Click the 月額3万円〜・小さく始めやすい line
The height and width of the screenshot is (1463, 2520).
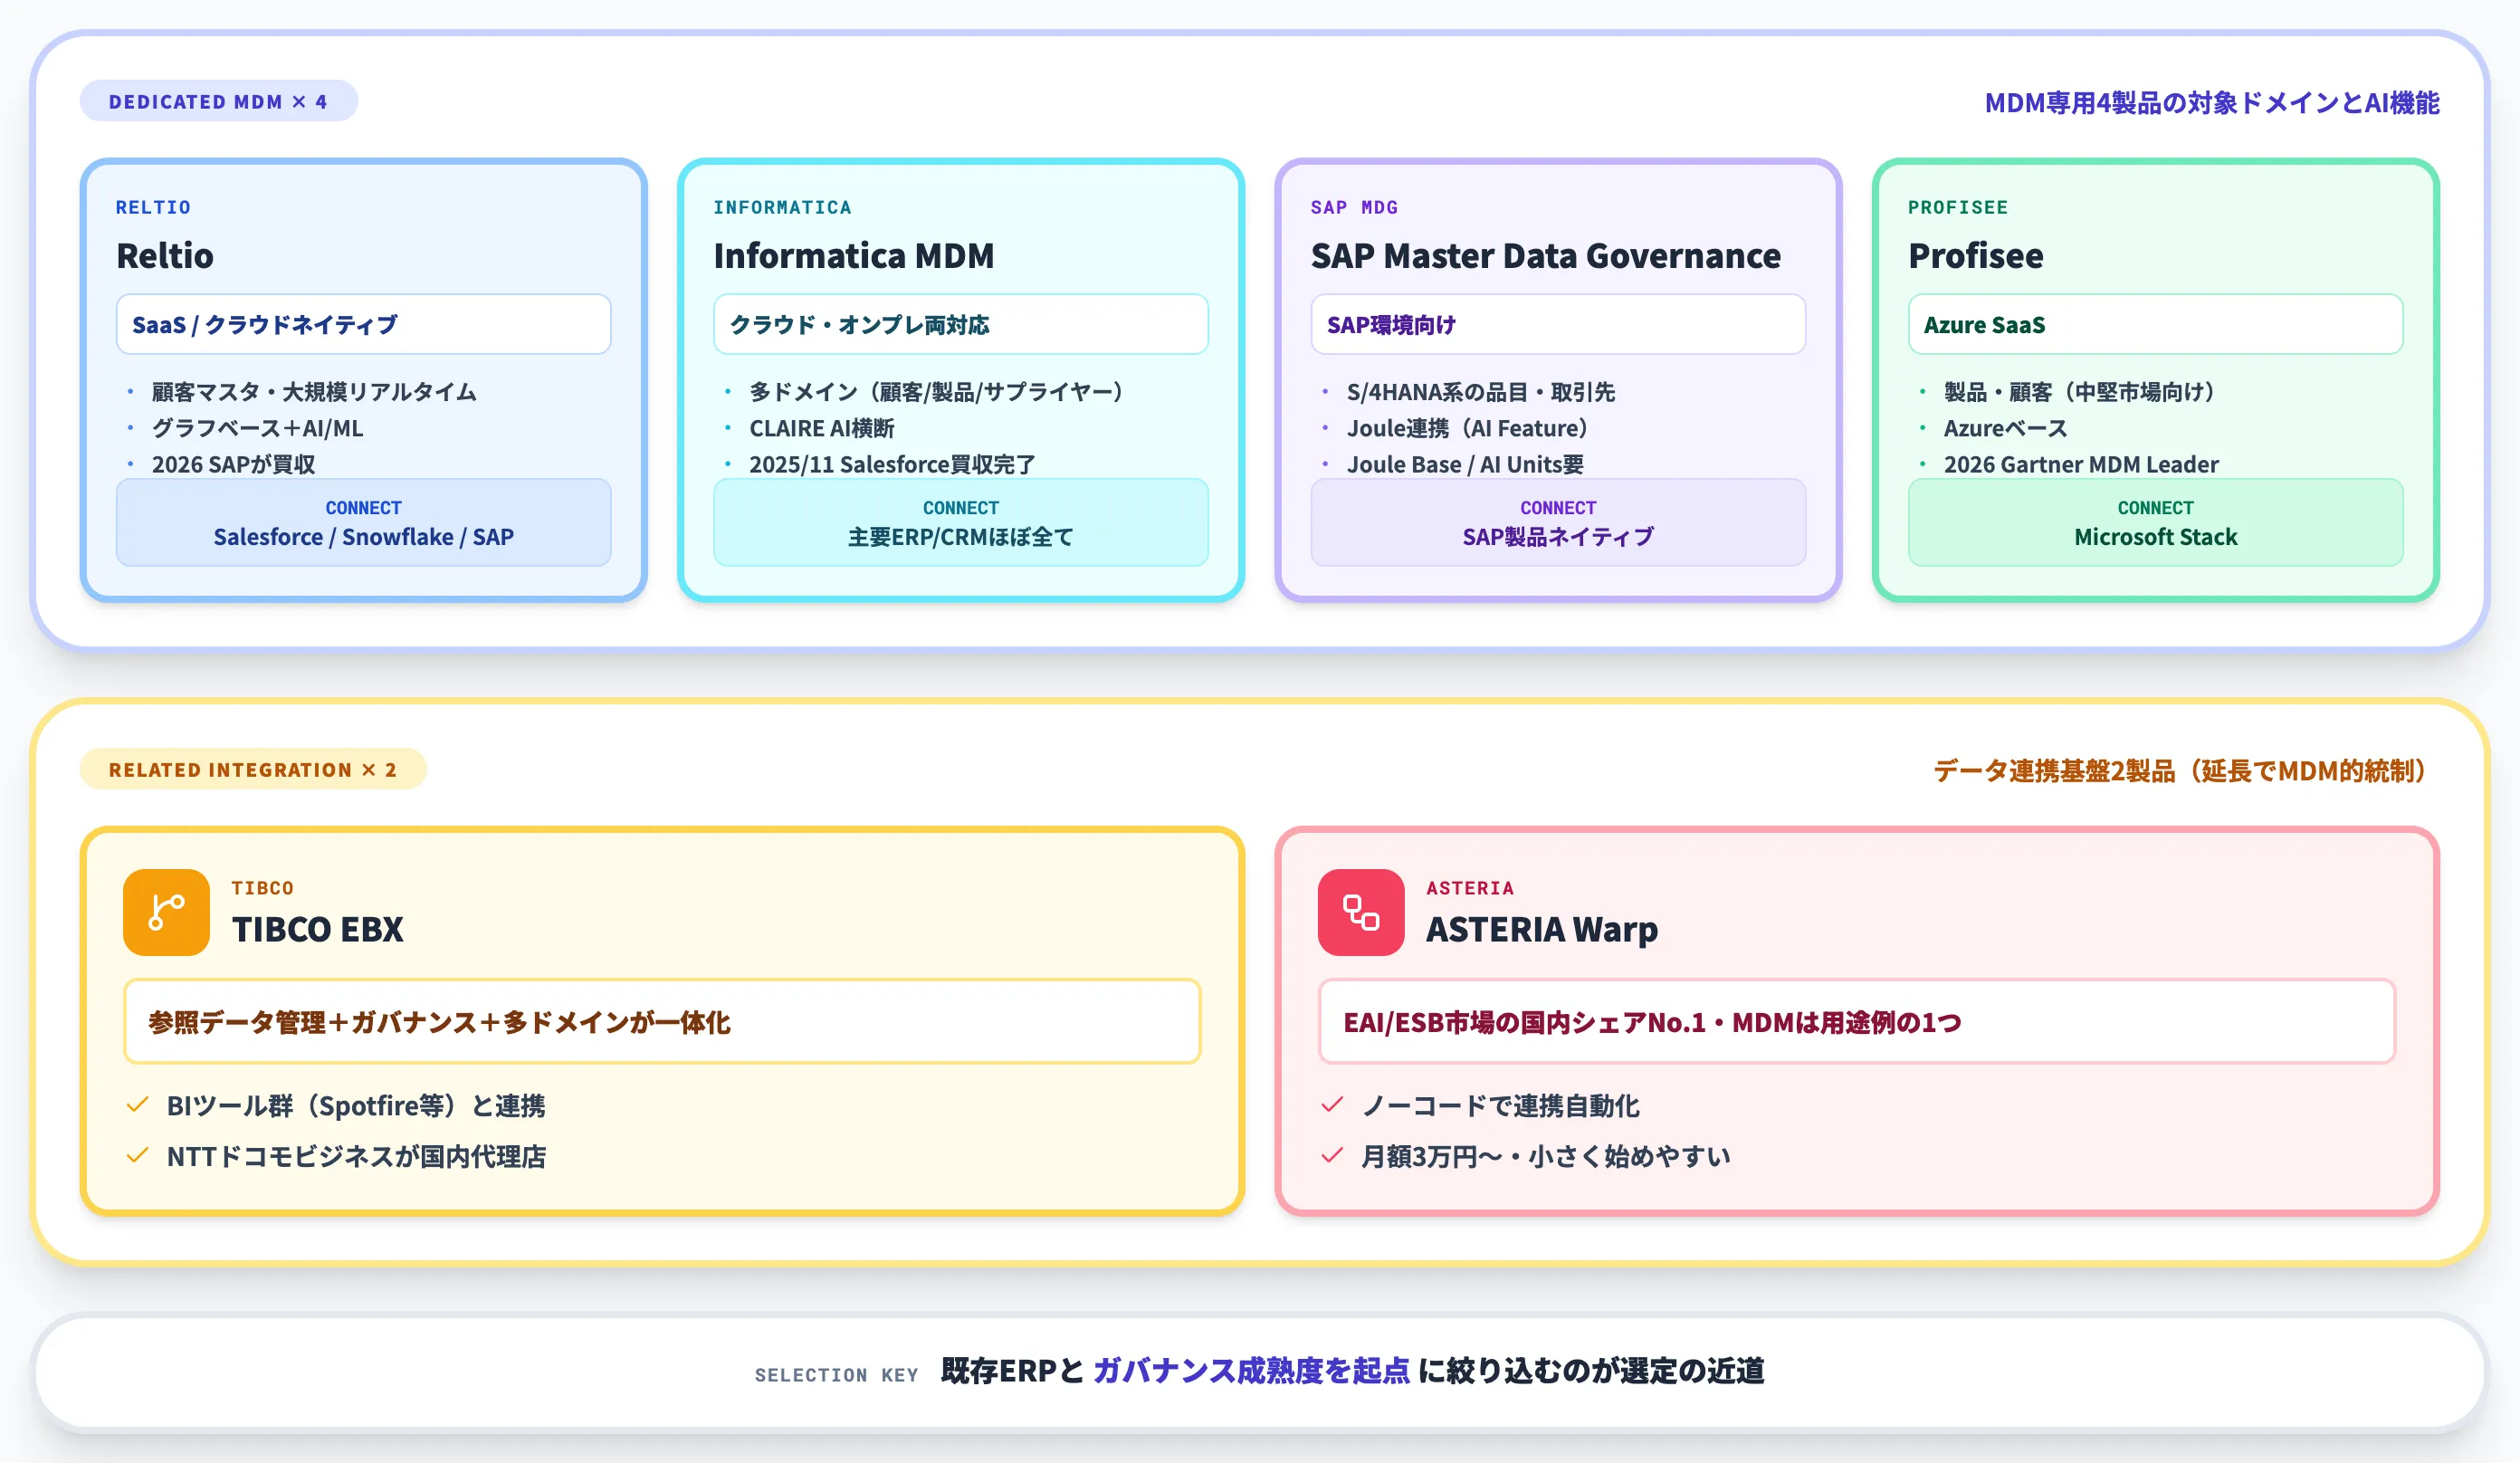click(x=1546, y=1156)
